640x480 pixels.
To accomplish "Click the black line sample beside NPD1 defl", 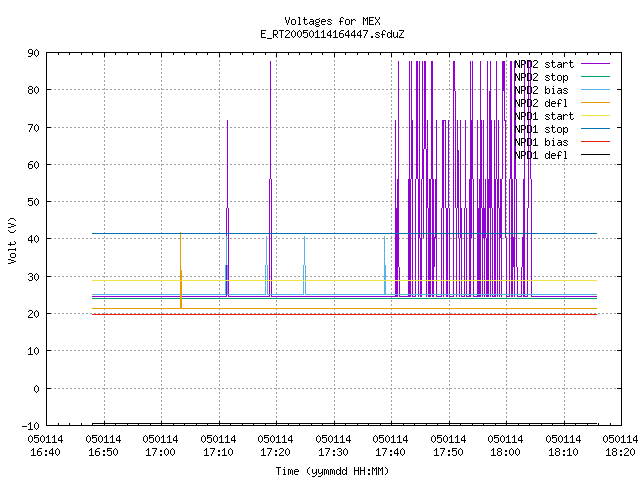I will [595, 155].
